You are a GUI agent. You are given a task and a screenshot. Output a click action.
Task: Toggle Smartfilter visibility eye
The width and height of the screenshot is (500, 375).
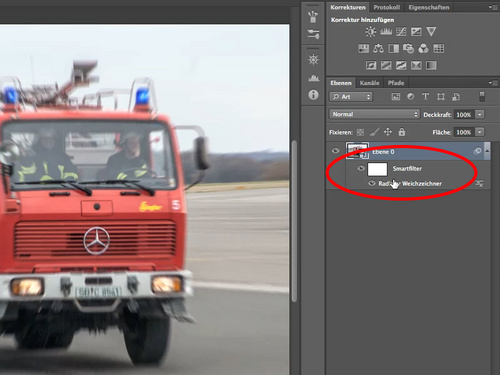tap(361, 168)
